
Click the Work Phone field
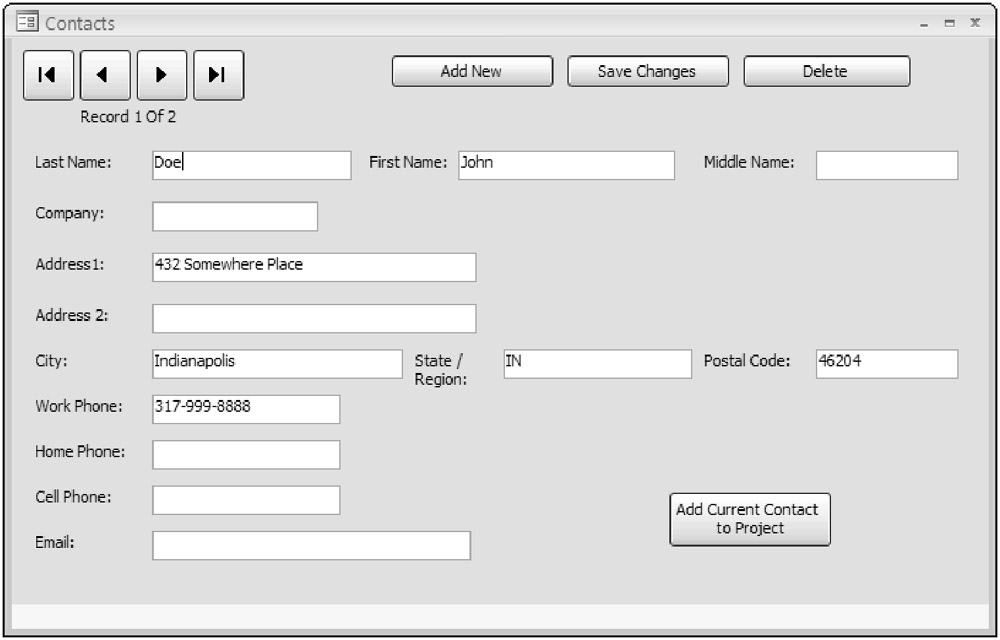point(245,409)
